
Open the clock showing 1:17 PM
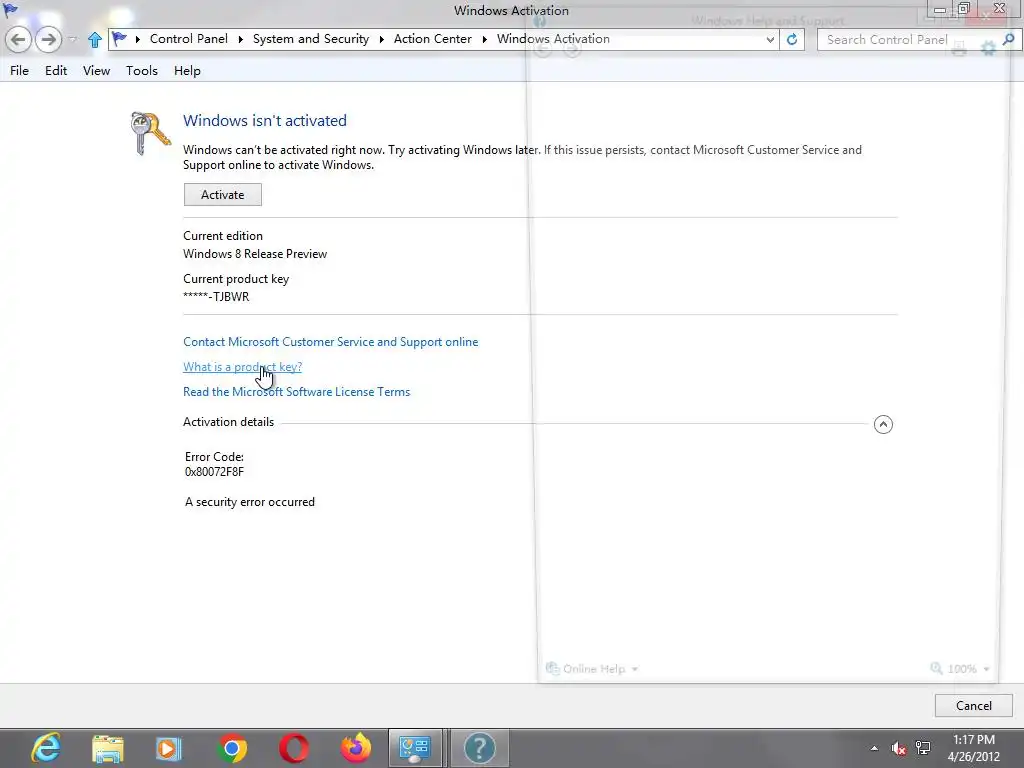point(974,748)
